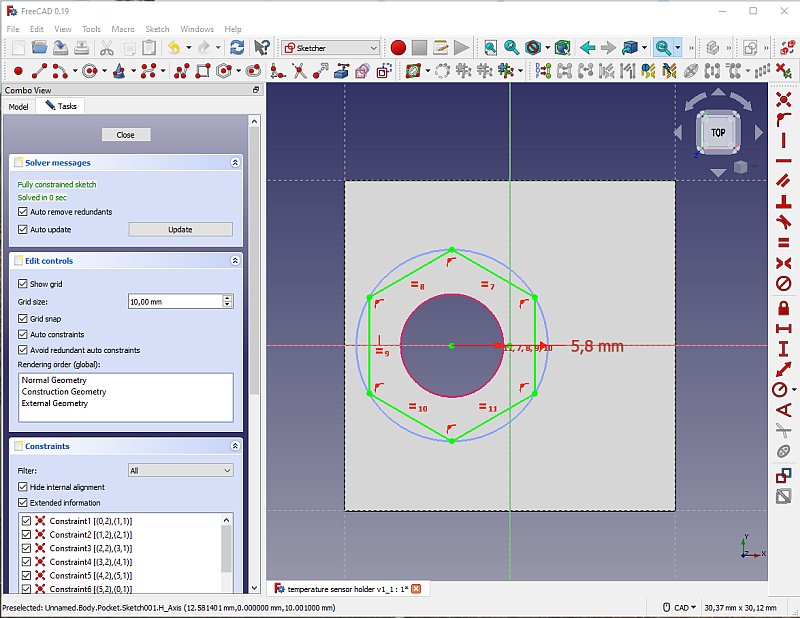
Task: Toggle the Auto constraints checkbox
Action: coord(22,334)
